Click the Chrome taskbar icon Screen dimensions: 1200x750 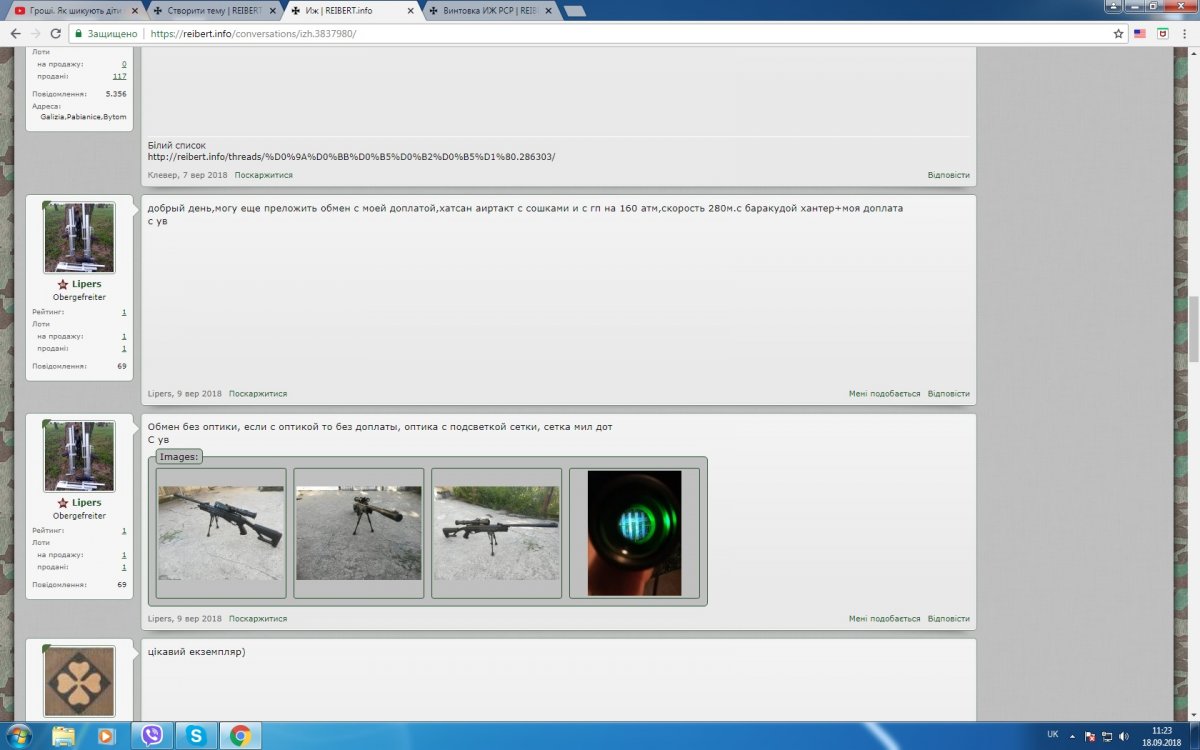pyautogui.click(x=240, y=735)
